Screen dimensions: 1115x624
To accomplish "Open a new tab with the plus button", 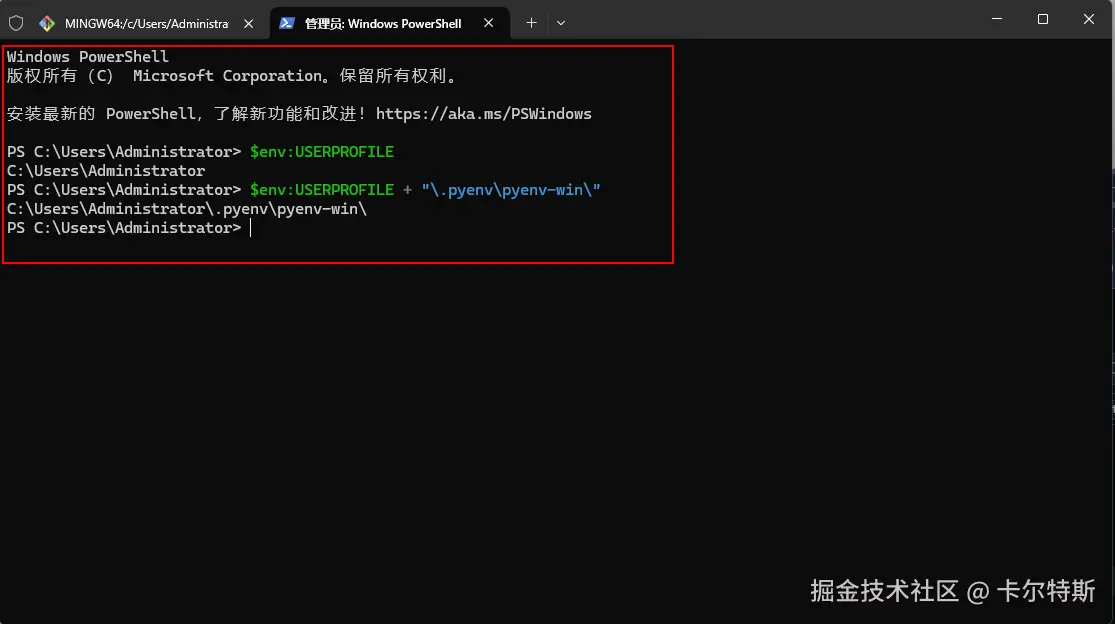I will pos(531,23).
